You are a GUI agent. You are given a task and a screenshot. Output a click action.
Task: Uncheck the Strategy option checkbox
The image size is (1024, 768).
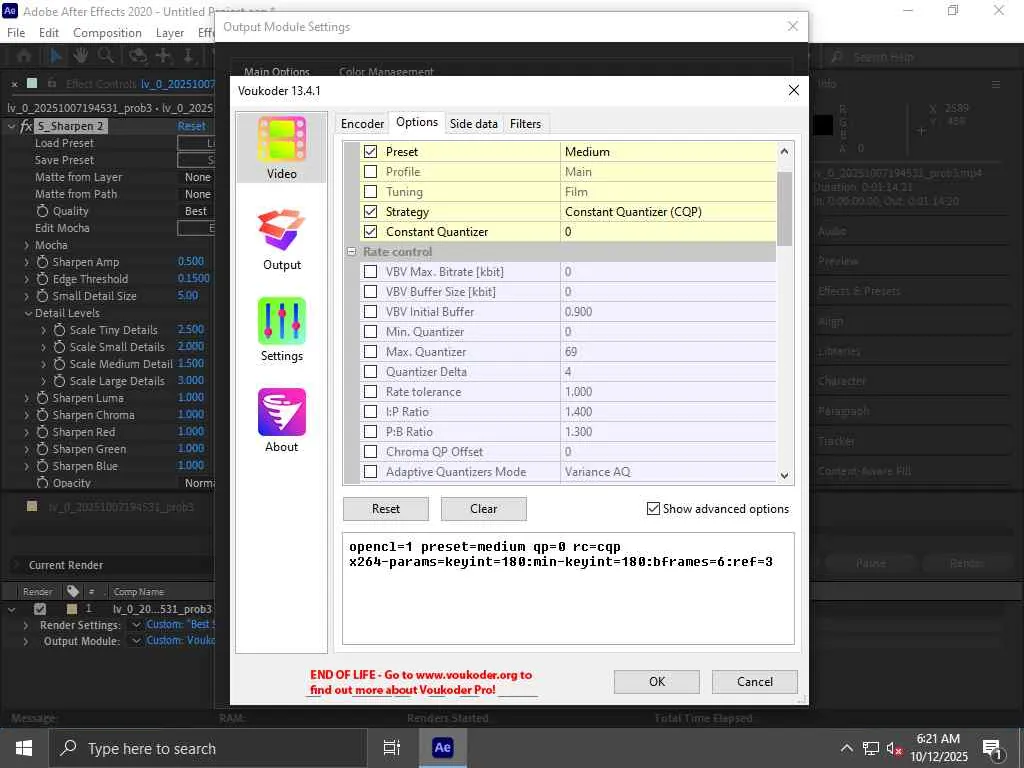(370, 212)
